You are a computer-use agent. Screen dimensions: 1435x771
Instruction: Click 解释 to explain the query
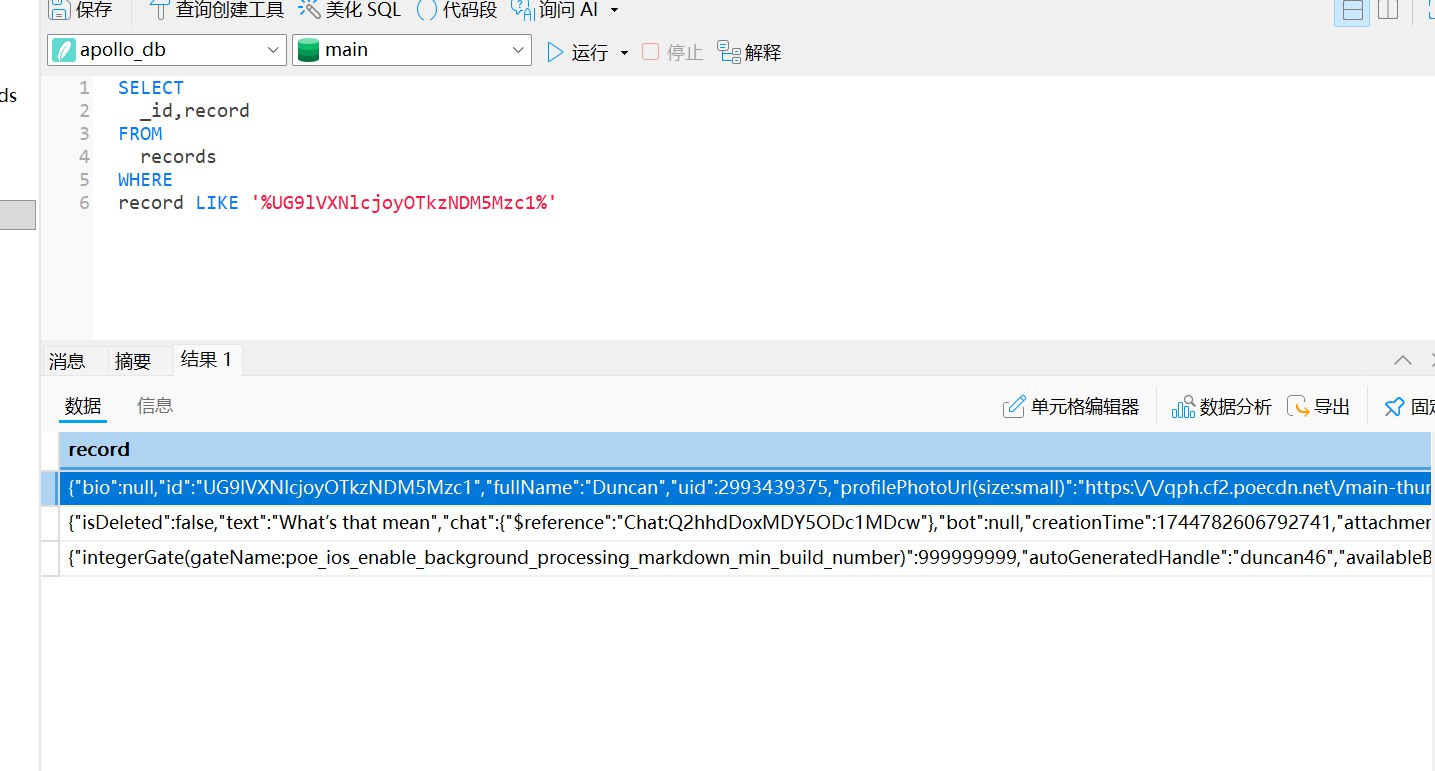pos(750,52)
